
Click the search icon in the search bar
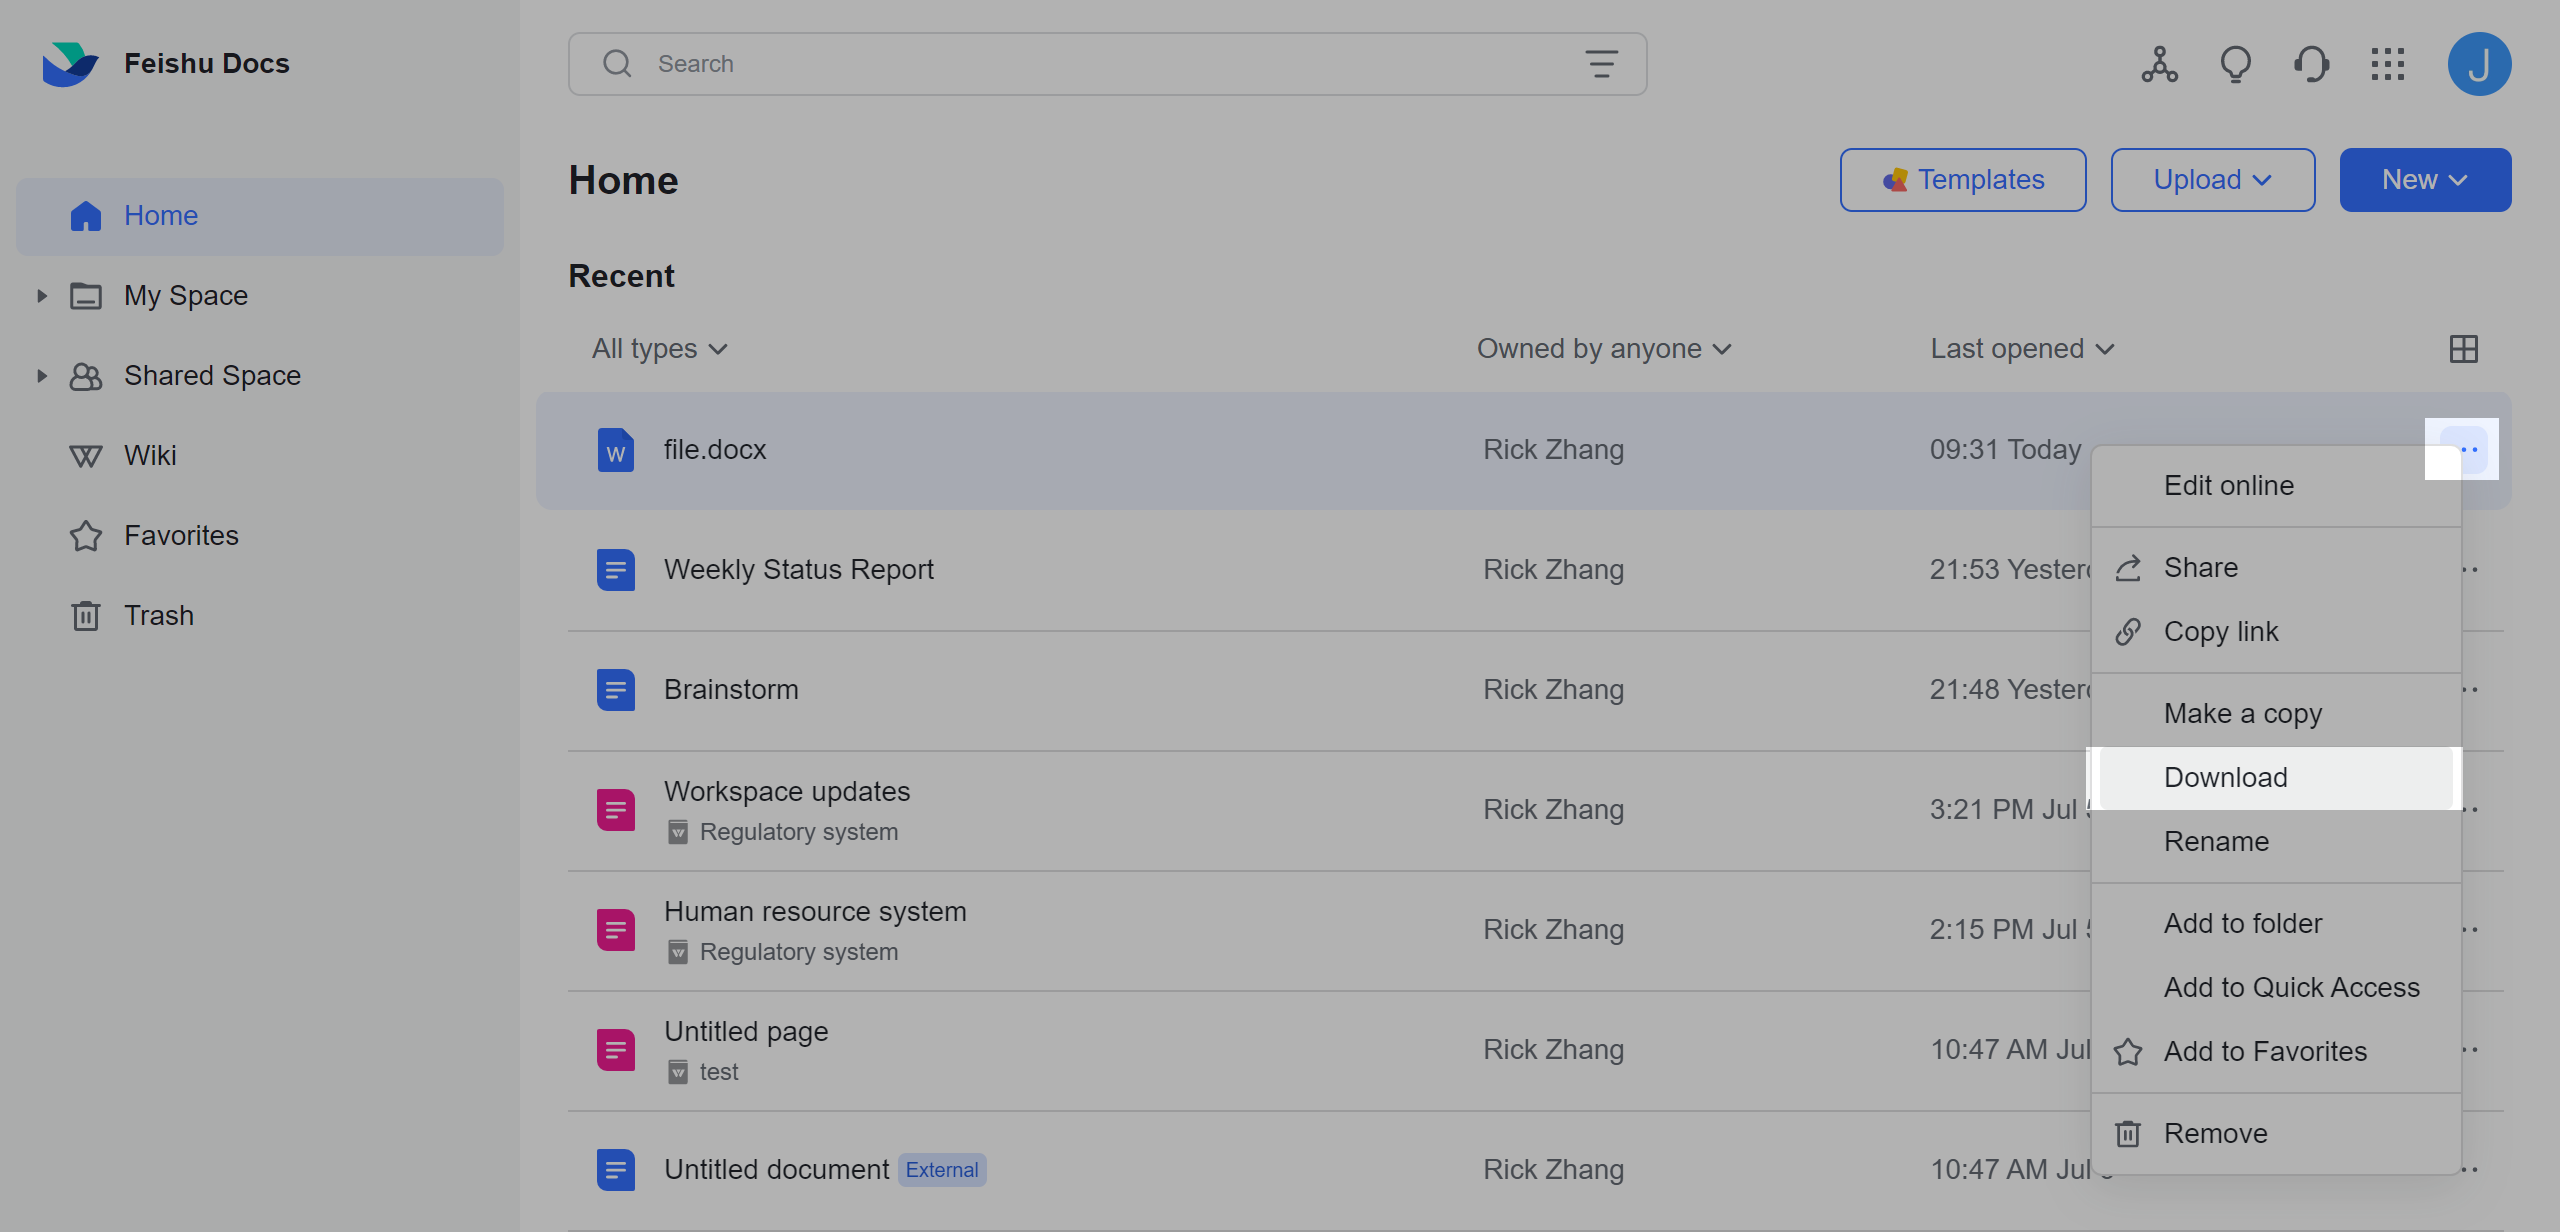[x=617, y=63]
